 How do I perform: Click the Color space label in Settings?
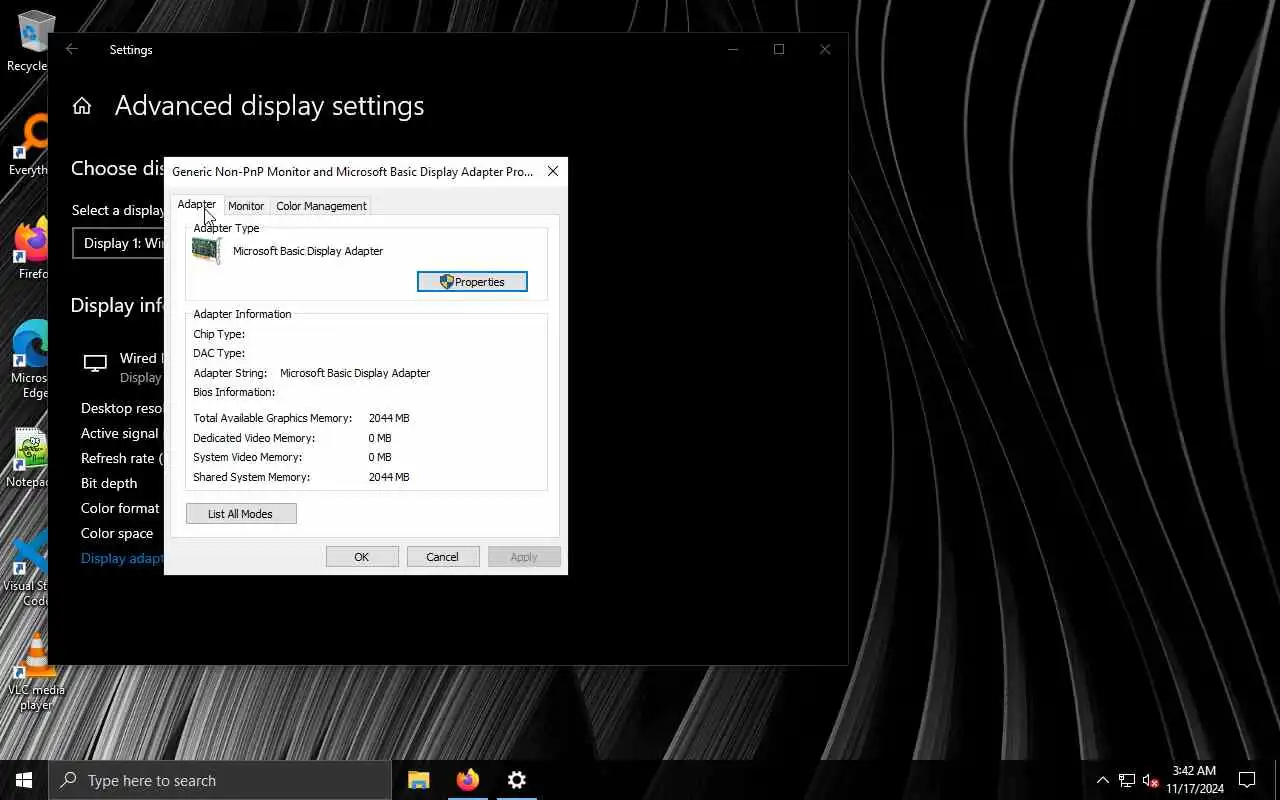117,533
